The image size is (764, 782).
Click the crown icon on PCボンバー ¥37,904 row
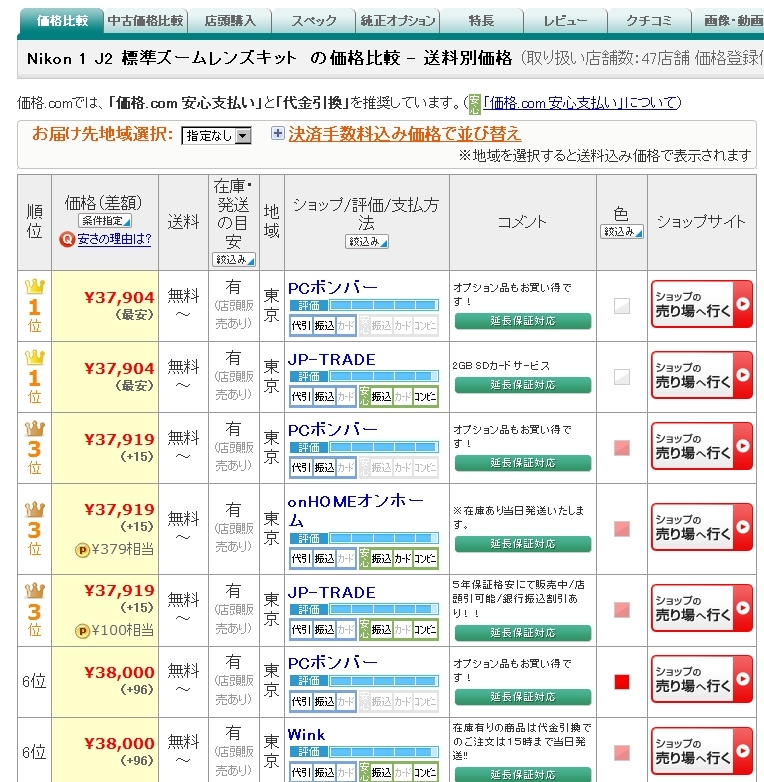(x=34, y=287)
